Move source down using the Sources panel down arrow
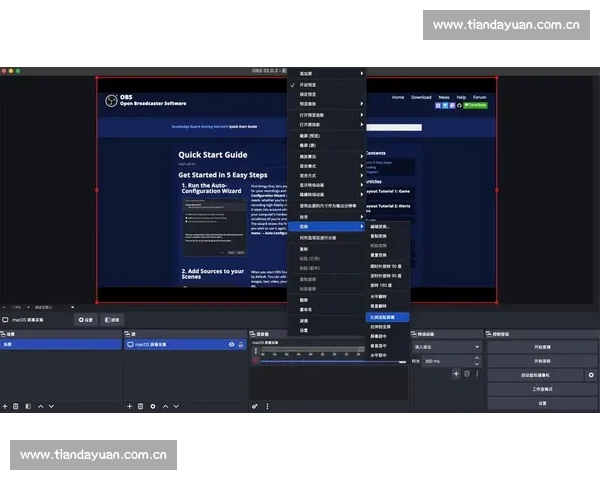 pos(176,406)
